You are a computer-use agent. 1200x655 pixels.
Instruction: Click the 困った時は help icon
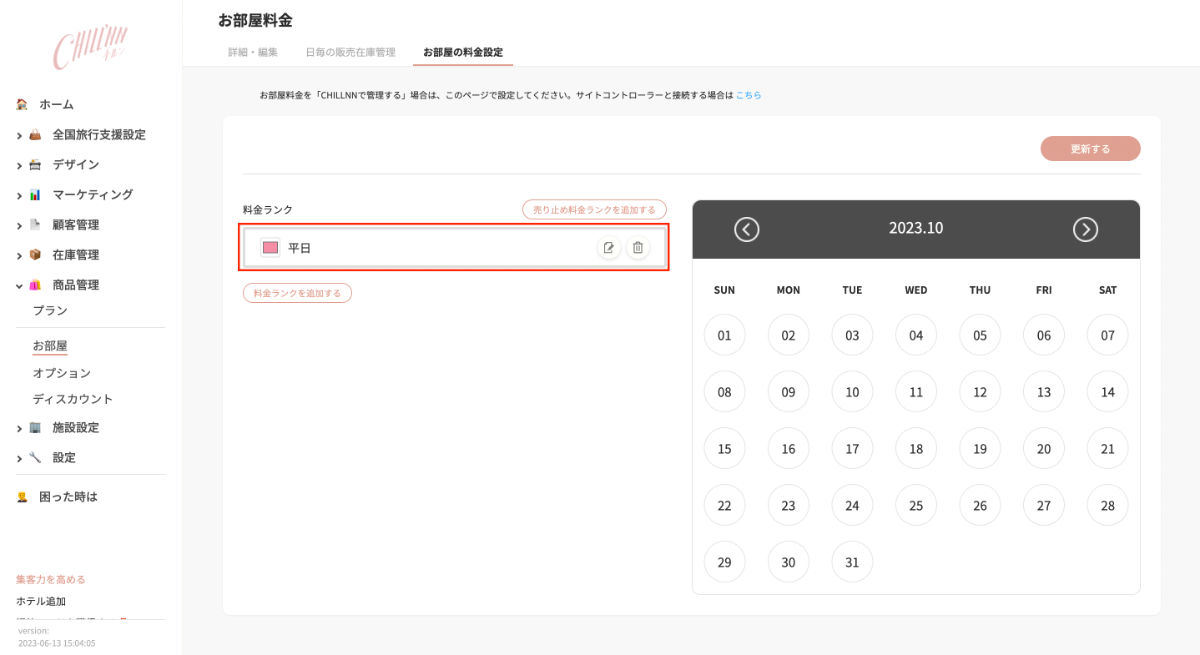[x=22, y=495]
